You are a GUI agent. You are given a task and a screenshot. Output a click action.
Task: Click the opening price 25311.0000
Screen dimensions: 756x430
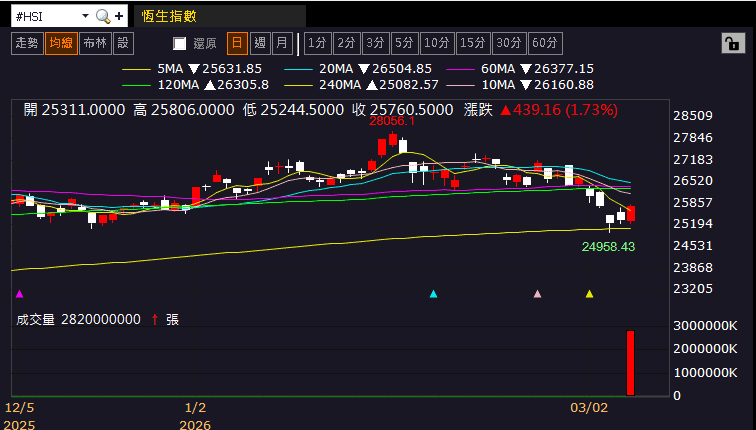pos(83,110)
